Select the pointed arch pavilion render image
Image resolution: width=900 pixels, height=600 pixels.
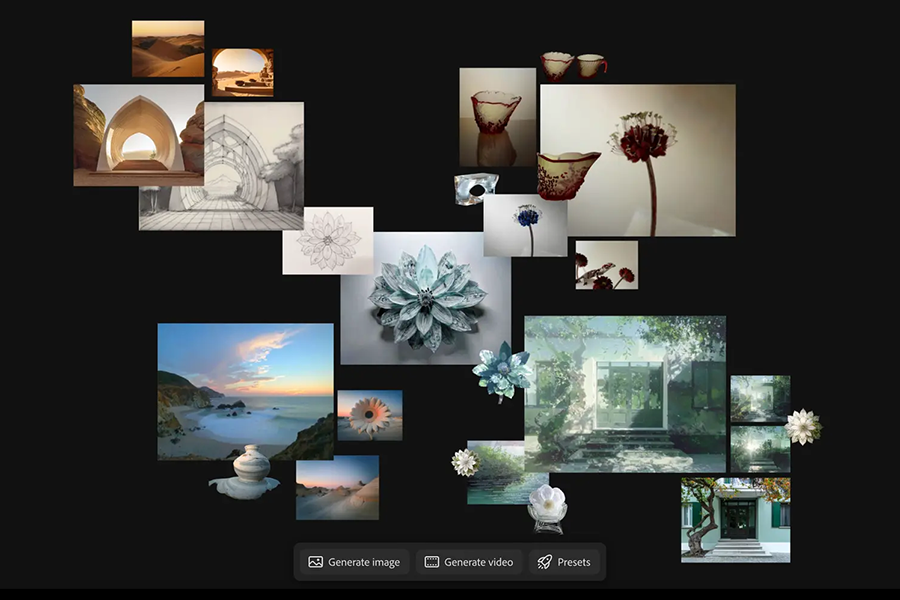tap(138, 135)
